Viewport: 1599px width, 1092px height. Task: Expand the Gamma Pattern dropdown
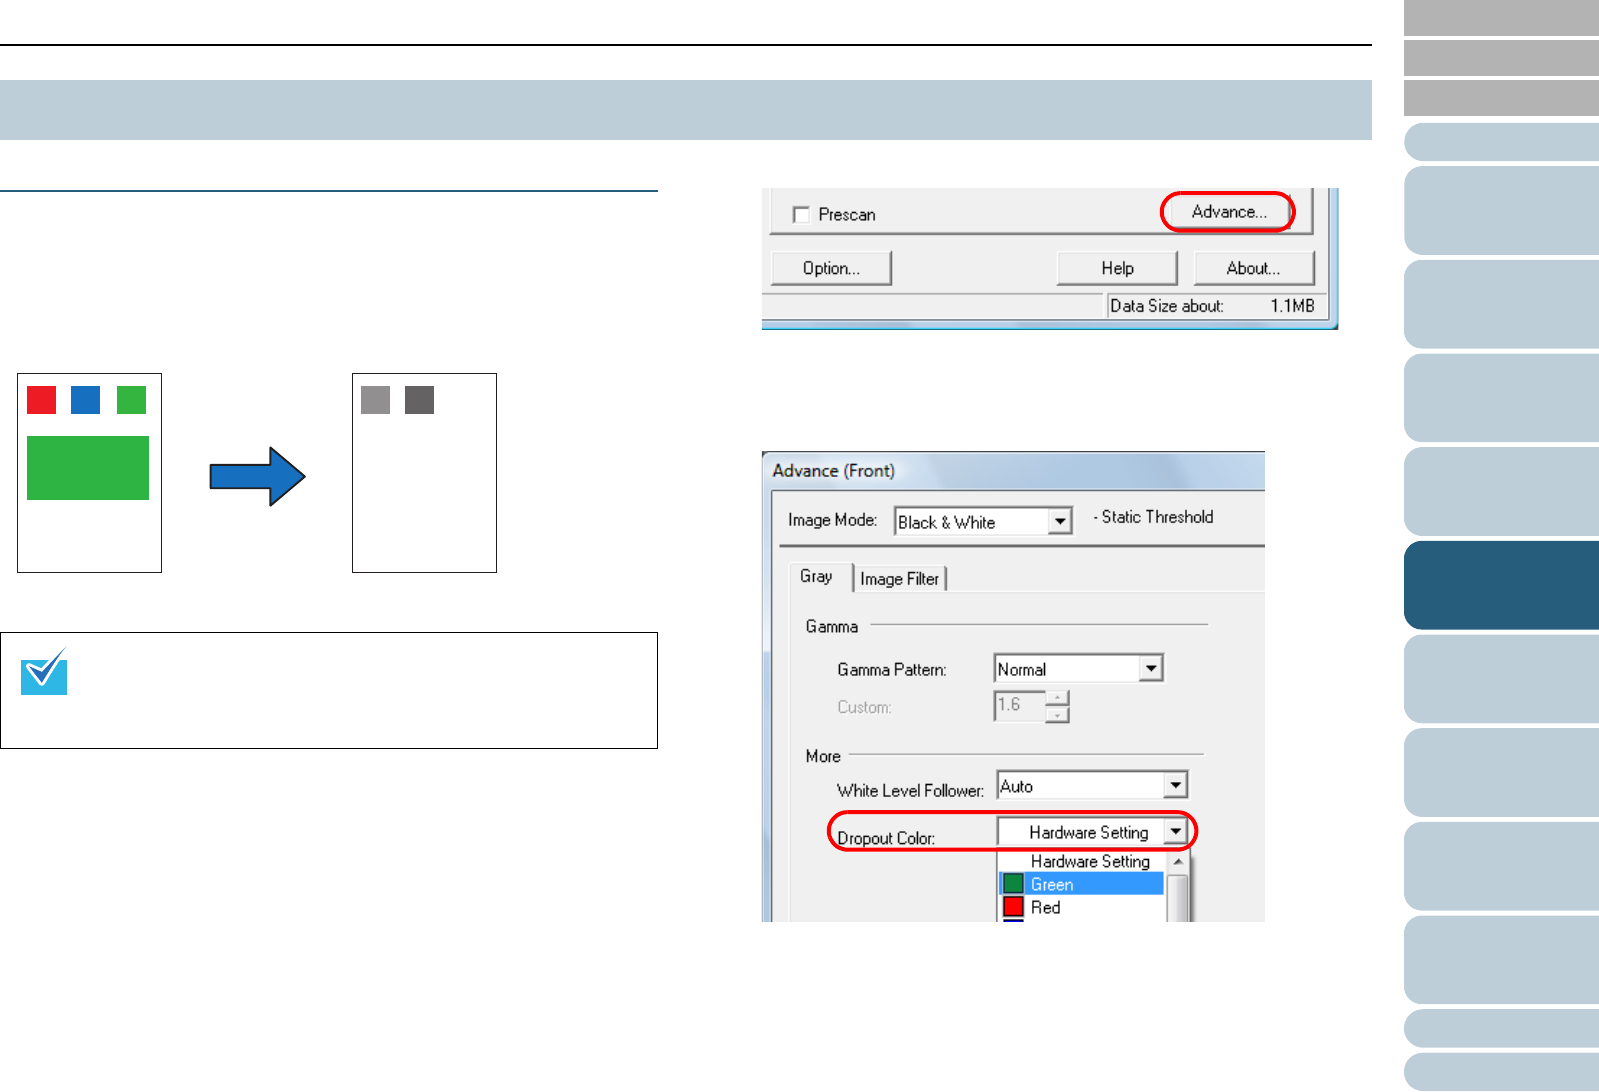(x=1151, y=669)
